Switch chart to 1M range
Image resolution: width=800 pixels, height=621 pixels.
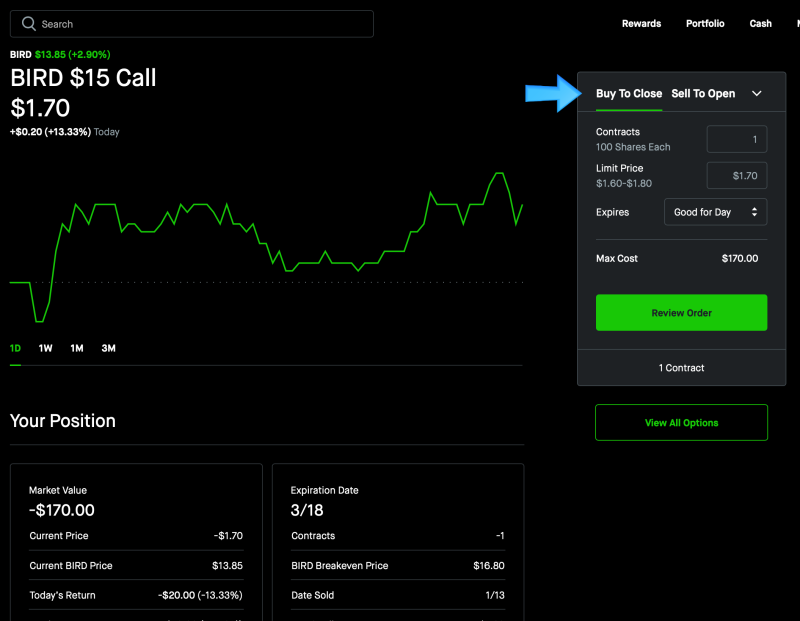[x=77, y=348]
